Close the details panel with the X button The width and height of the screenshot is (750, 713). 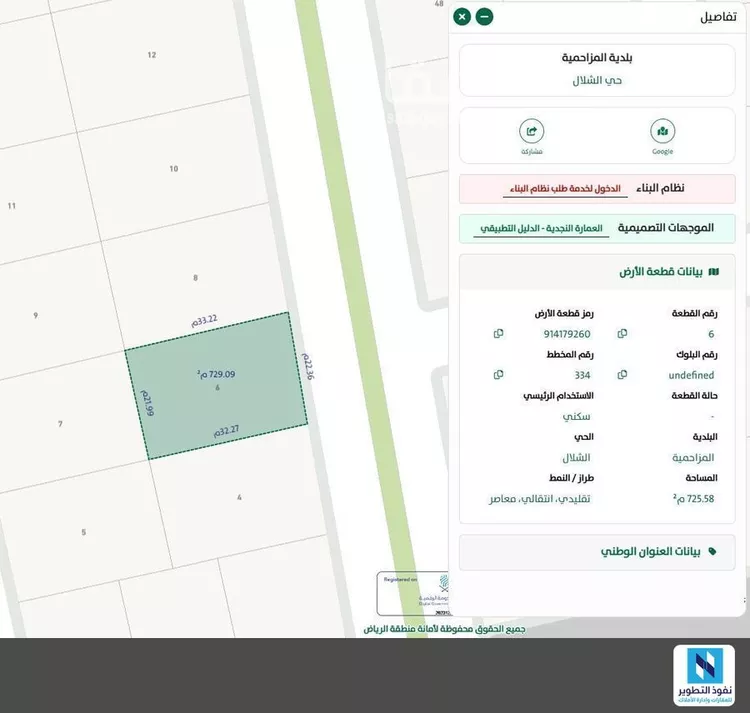462,17
